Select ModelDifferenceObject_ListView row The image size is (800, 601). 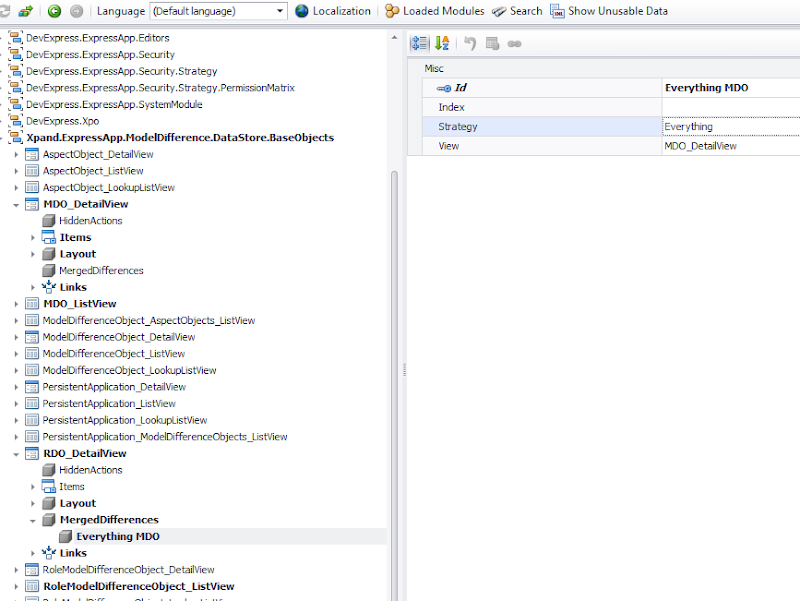pos(113,354)
